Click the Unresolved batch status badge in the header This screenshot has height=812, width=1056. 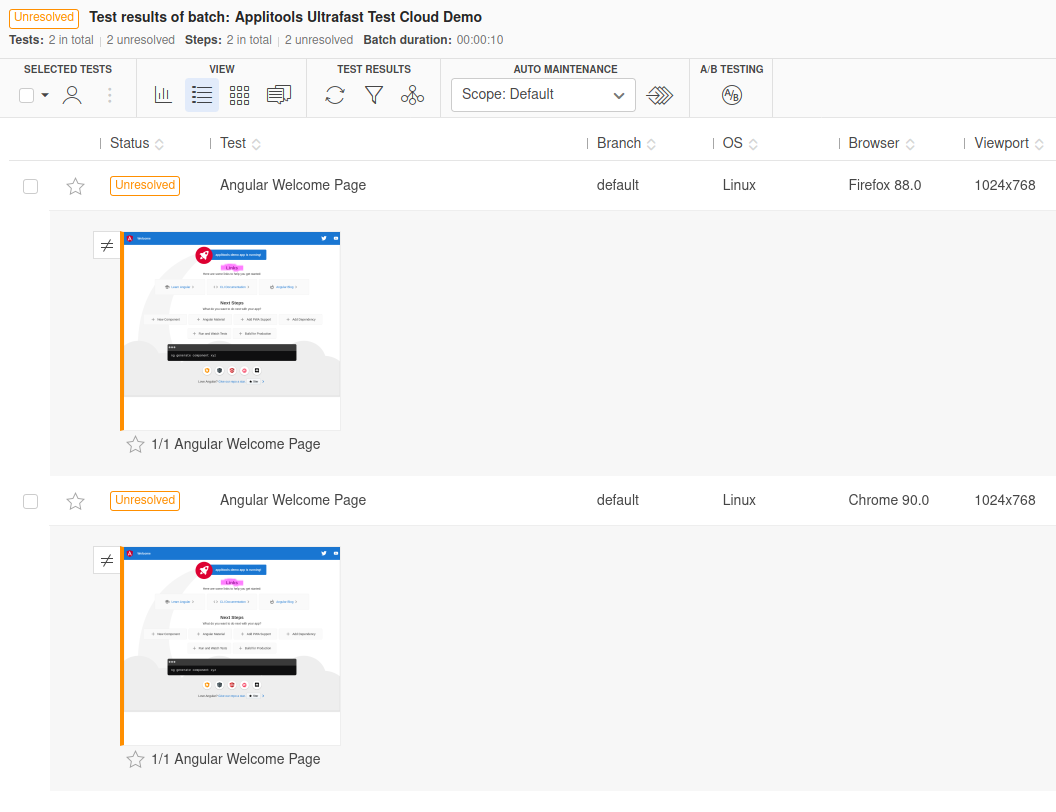click(44, 18)
